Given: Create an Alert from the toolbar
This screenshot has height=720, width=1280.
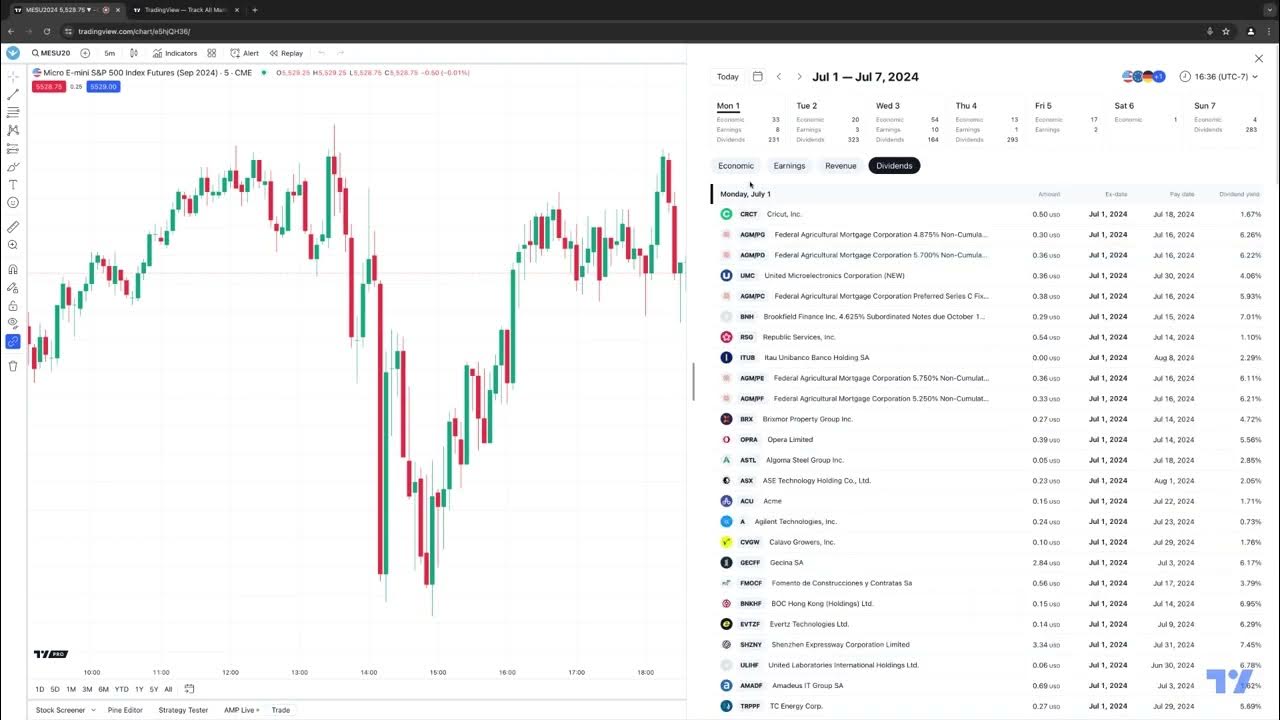Looking at the screenshot, I should [x=244, y=53].
